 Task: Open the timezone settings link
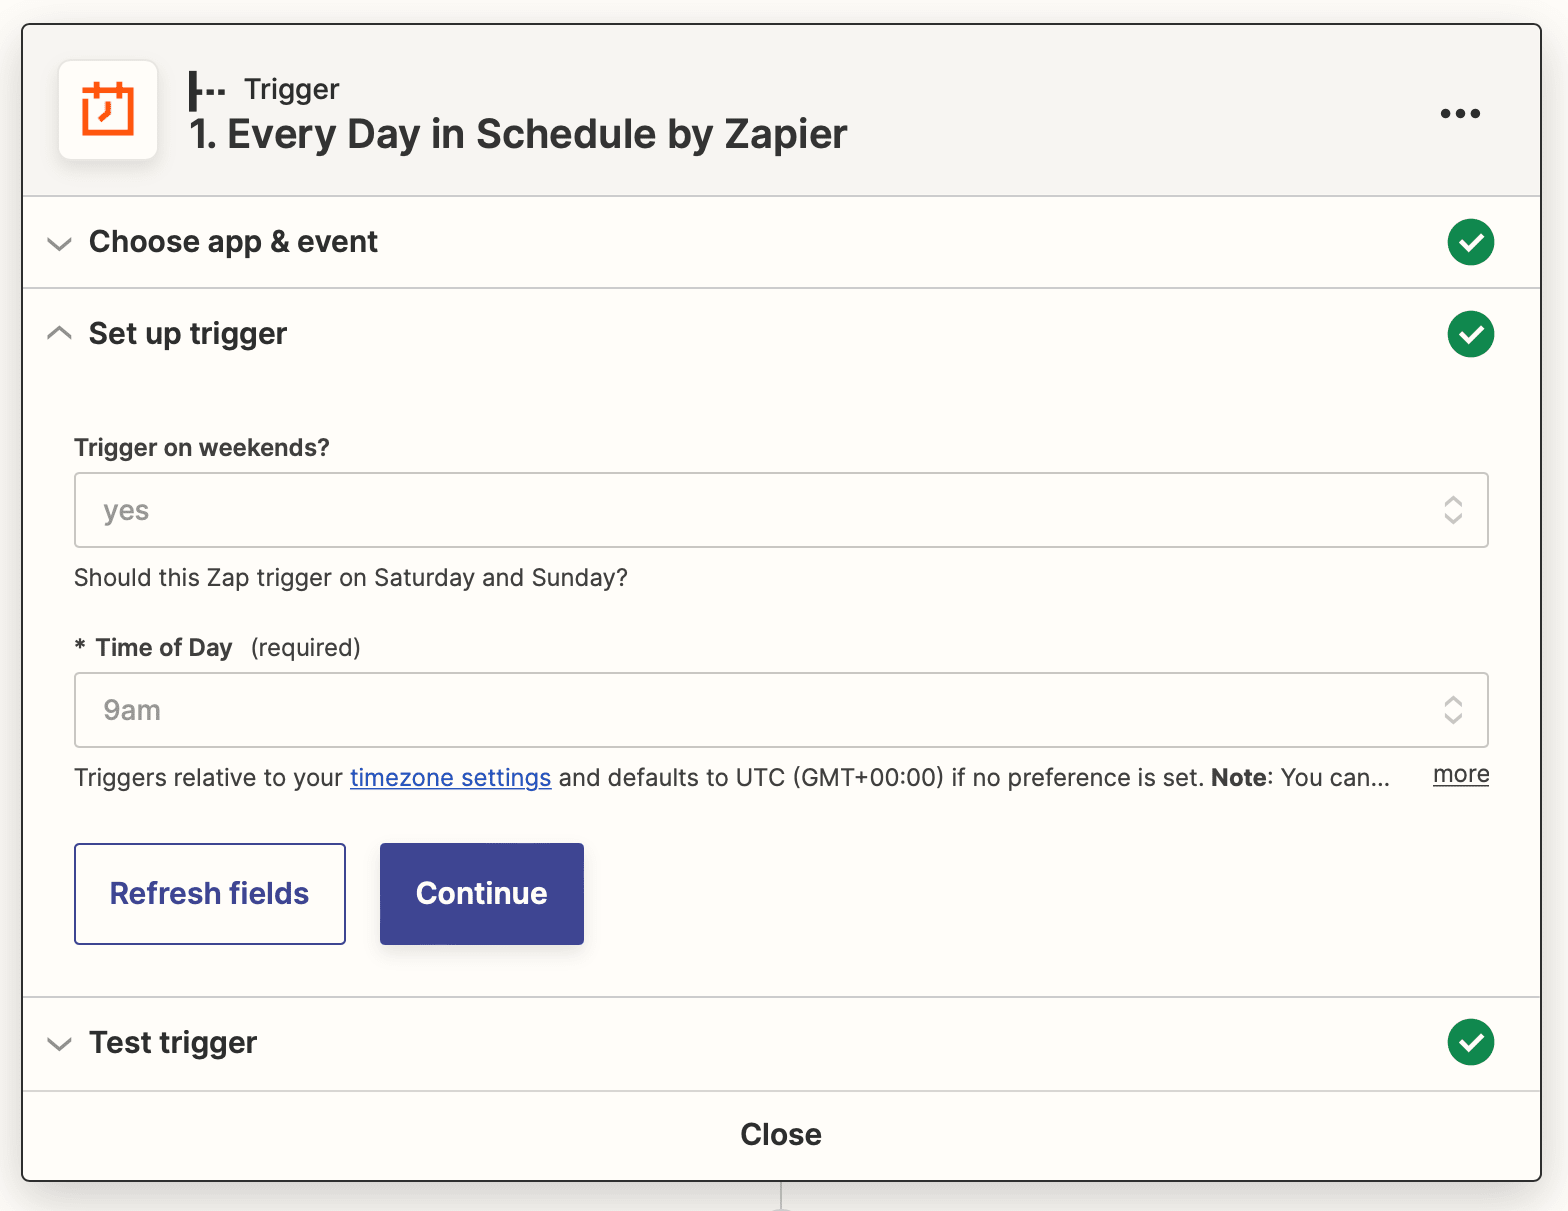point(450,778)
